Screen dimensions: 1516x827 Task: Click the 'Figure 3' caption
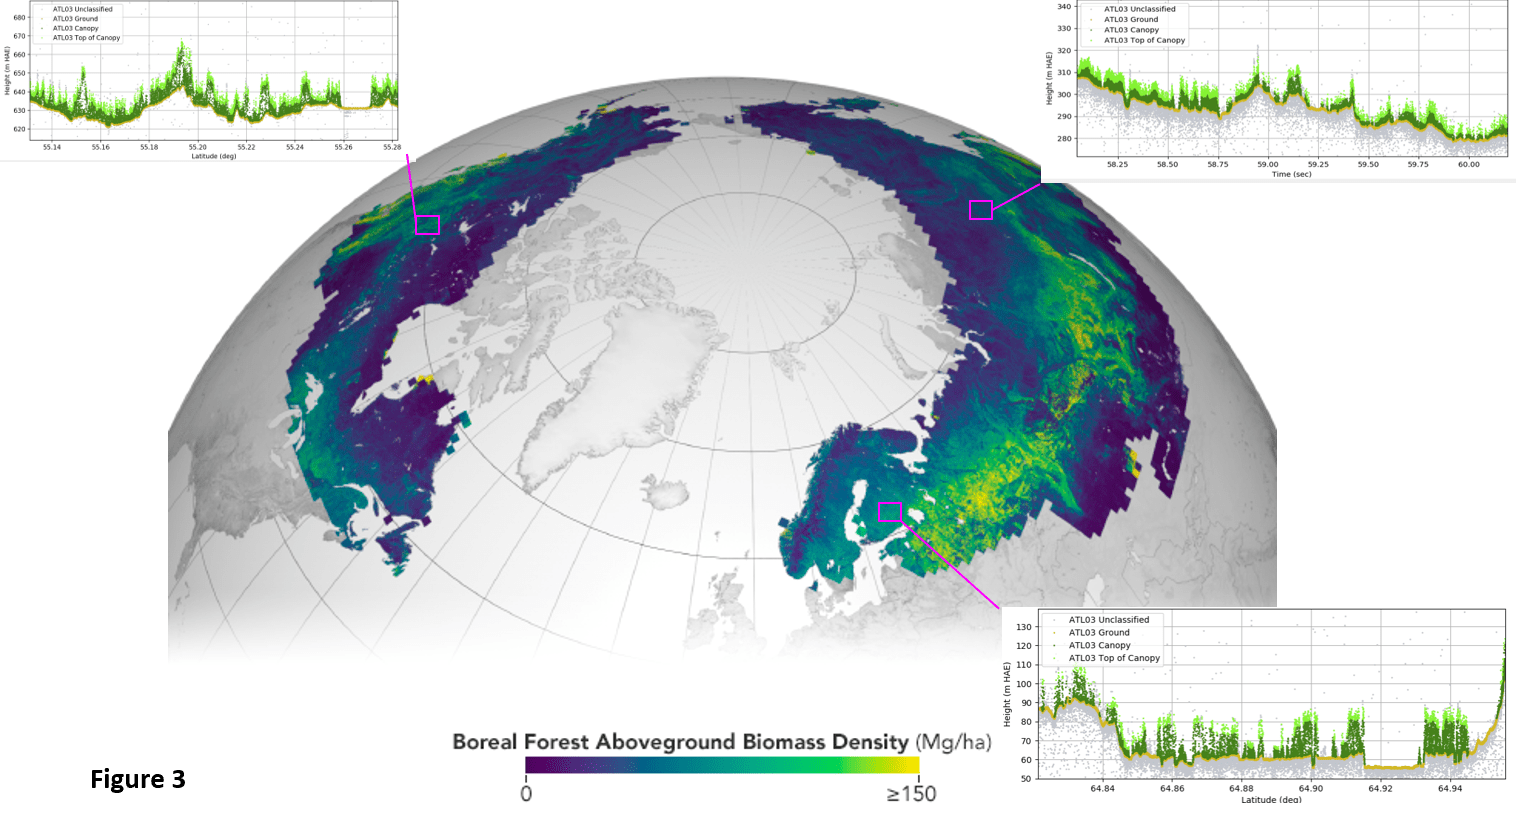[138, 779]
